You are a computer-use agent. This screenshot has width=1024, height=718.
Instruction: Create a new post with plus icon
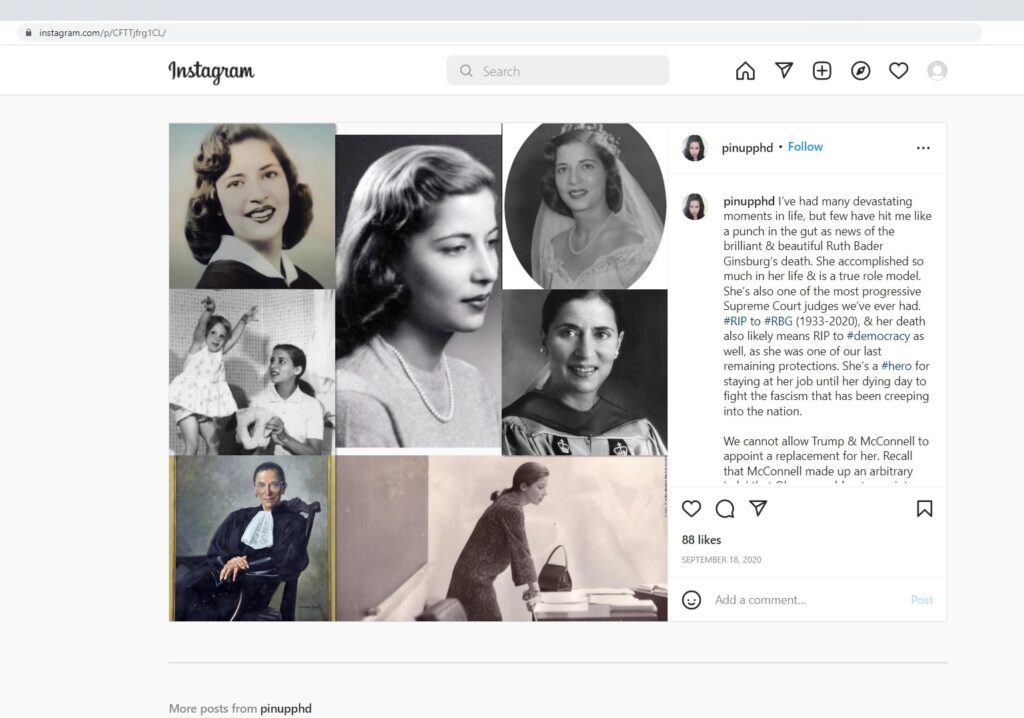click(x=822, y=71)
